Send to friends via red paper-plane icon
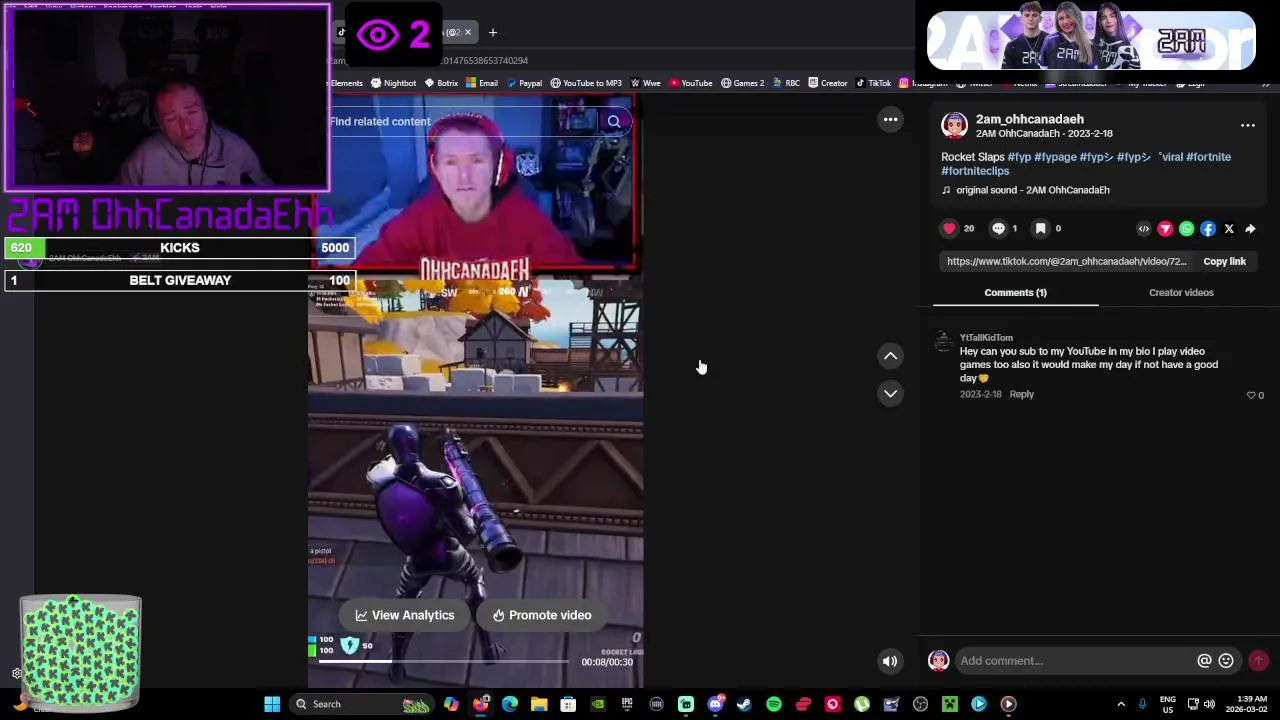1280x720 pixels. point(1165,229)
